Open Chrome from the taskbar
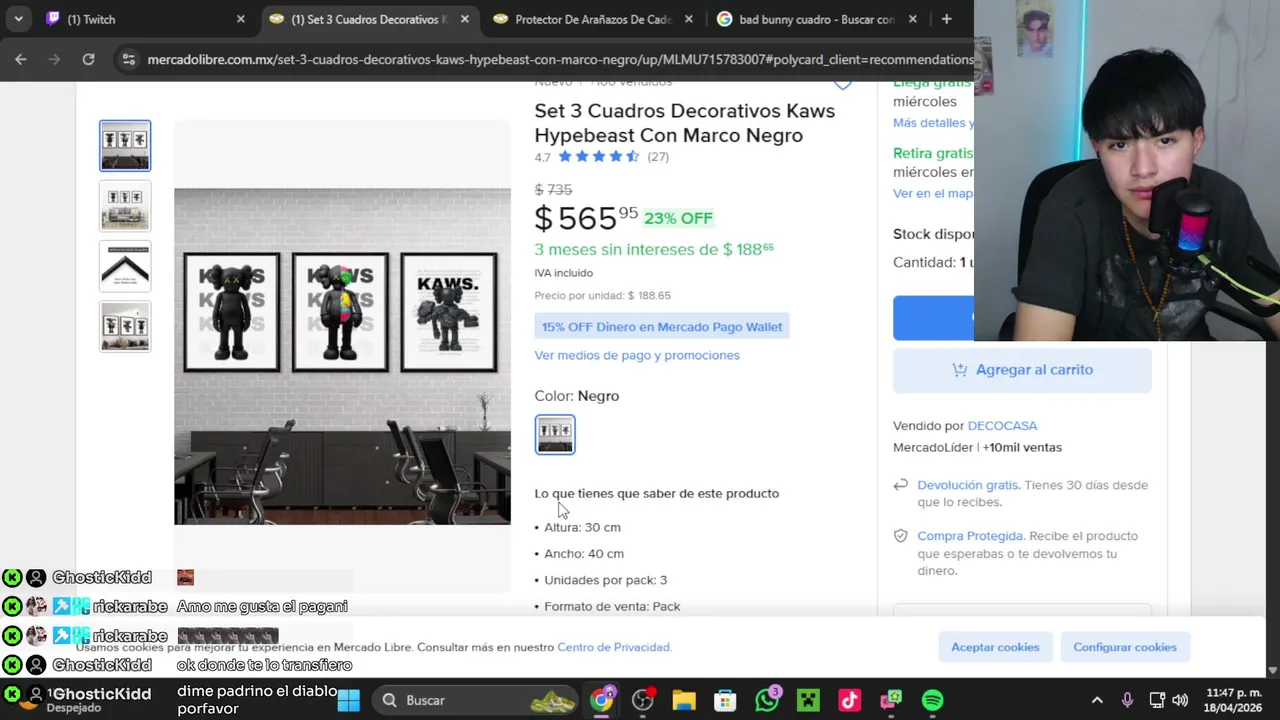This screenshot has width=1280, height=720. [601, 700]
